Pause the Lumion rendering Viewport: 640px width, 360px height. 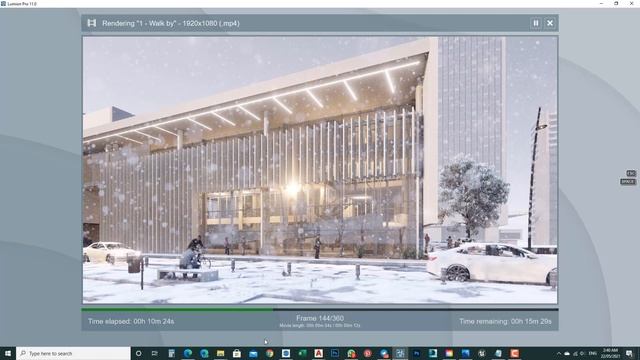[x=536, y=23]
